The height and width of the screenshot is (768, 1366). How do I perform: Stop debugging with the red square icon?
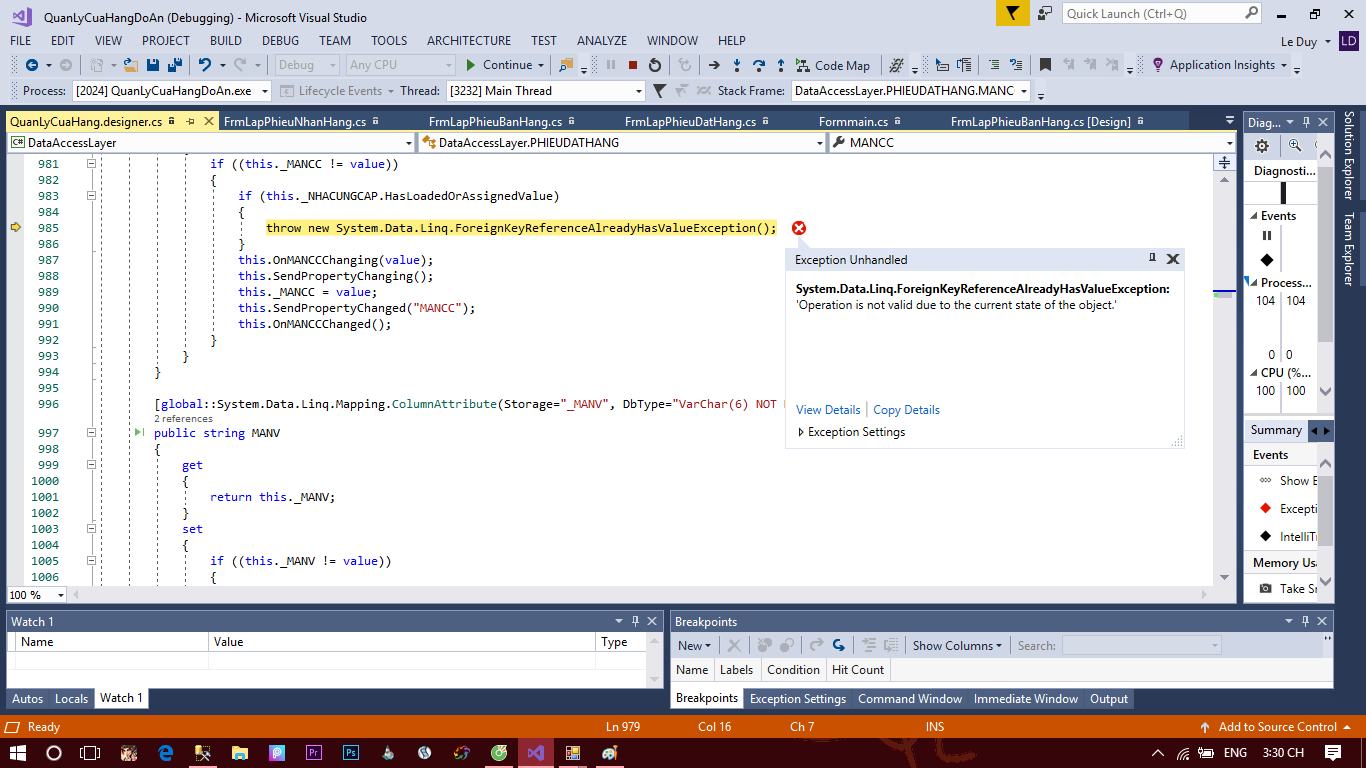(x=632, y=65)
